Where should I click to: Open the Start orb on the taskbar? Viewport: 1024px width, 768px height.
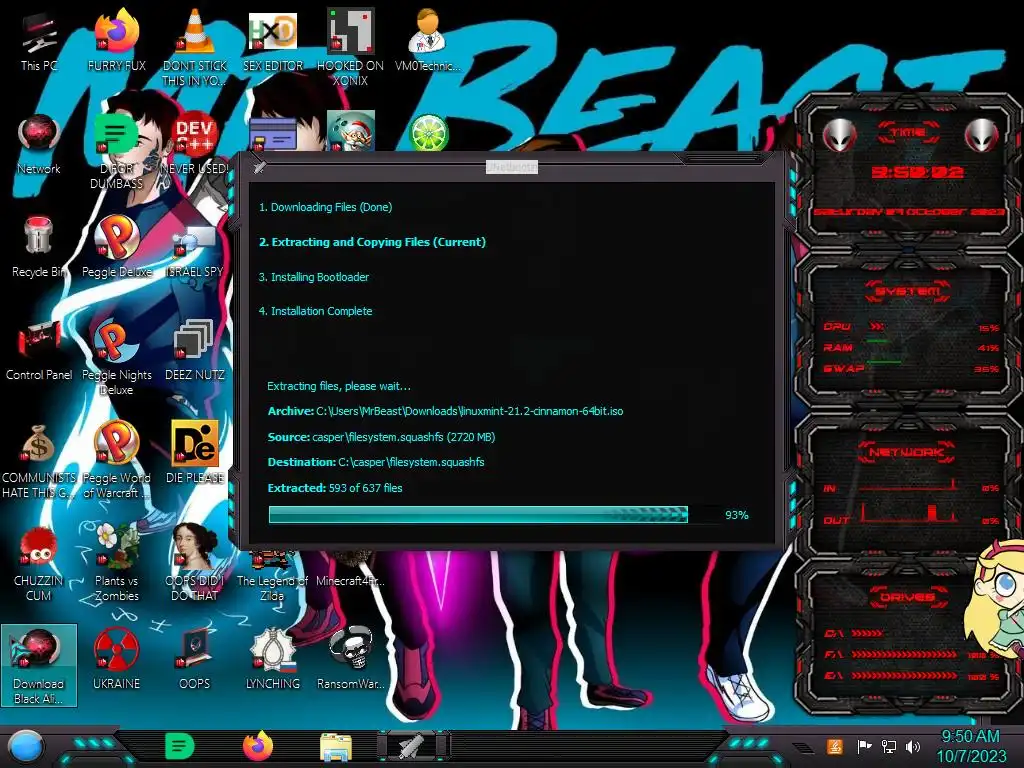[x=25, y=747]
